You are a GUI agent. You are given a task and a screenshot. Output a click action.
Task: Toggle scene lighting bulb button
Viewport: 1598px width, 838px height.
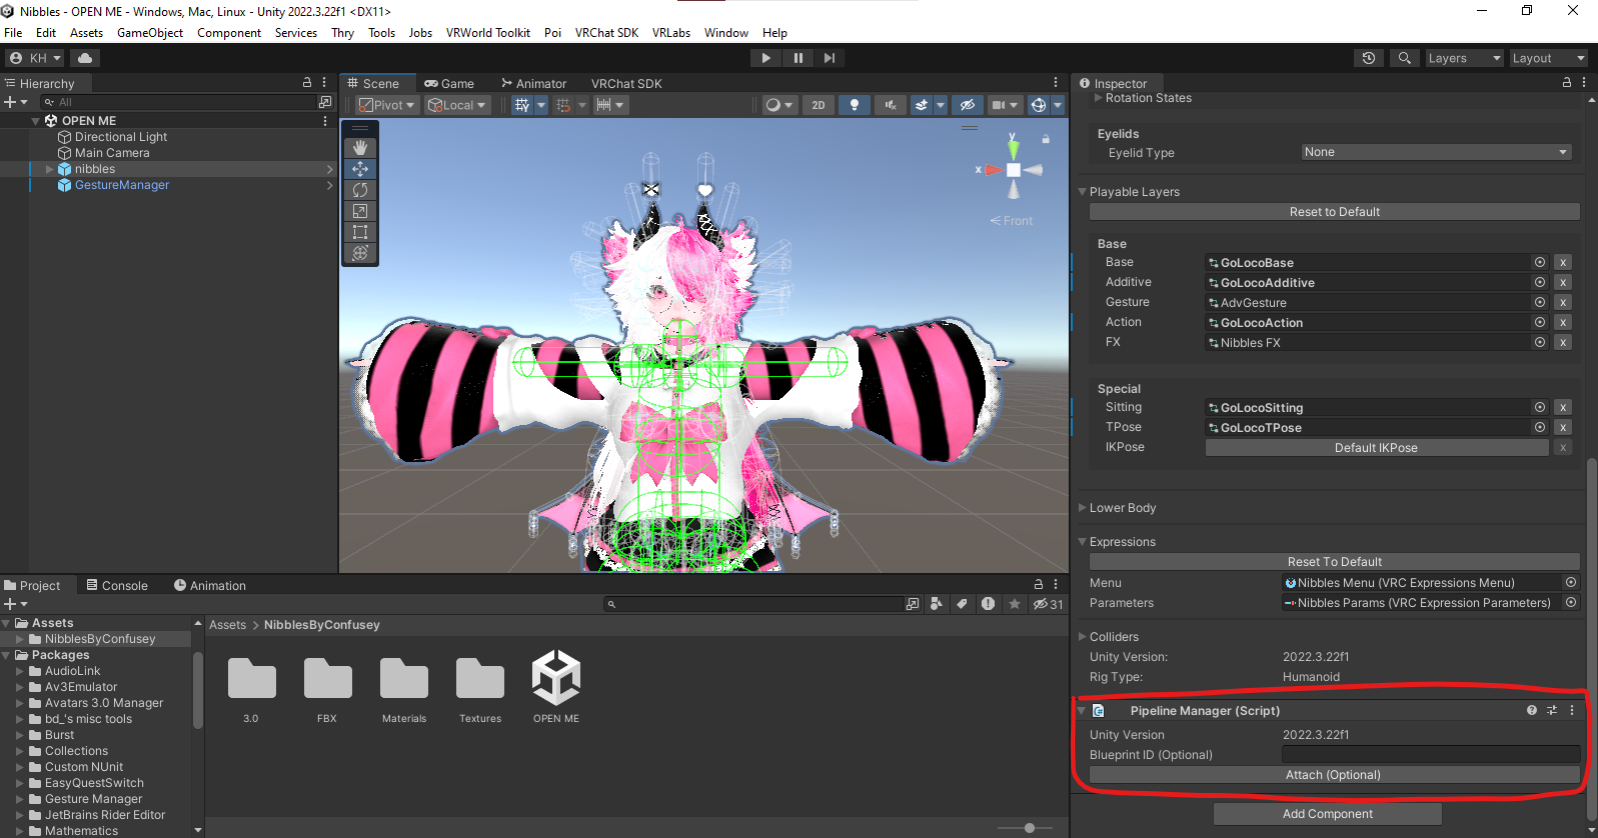pyautogui.click(x=854, y=105)
